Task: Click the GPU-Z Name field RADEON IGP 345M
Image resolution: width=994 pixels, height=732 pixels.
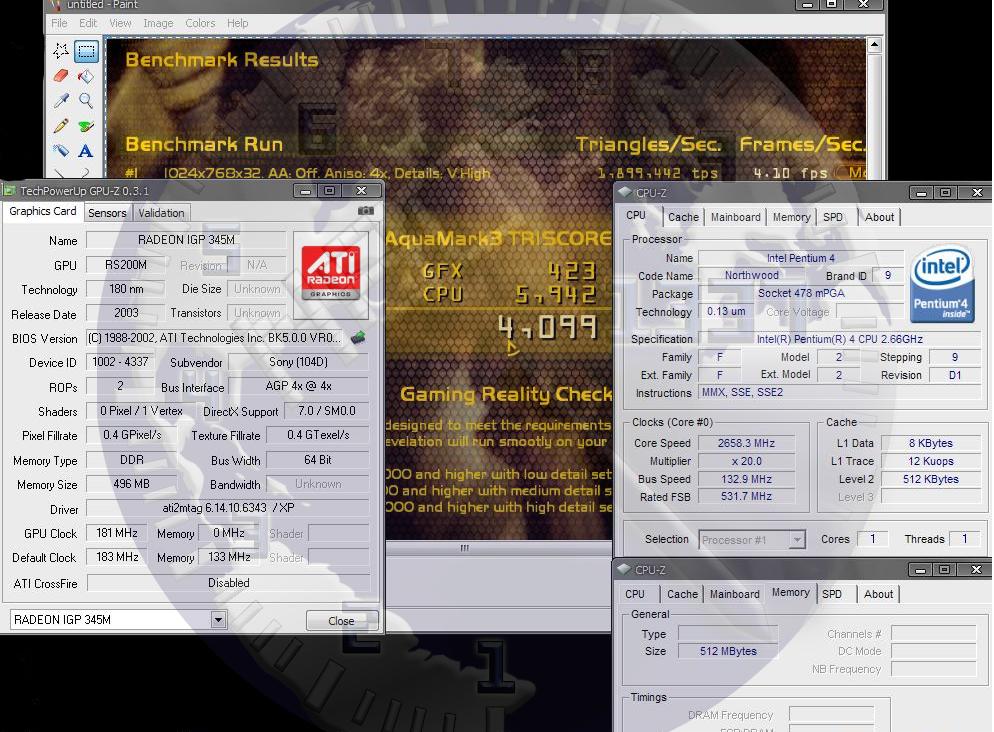Action: tap(186, 240)
